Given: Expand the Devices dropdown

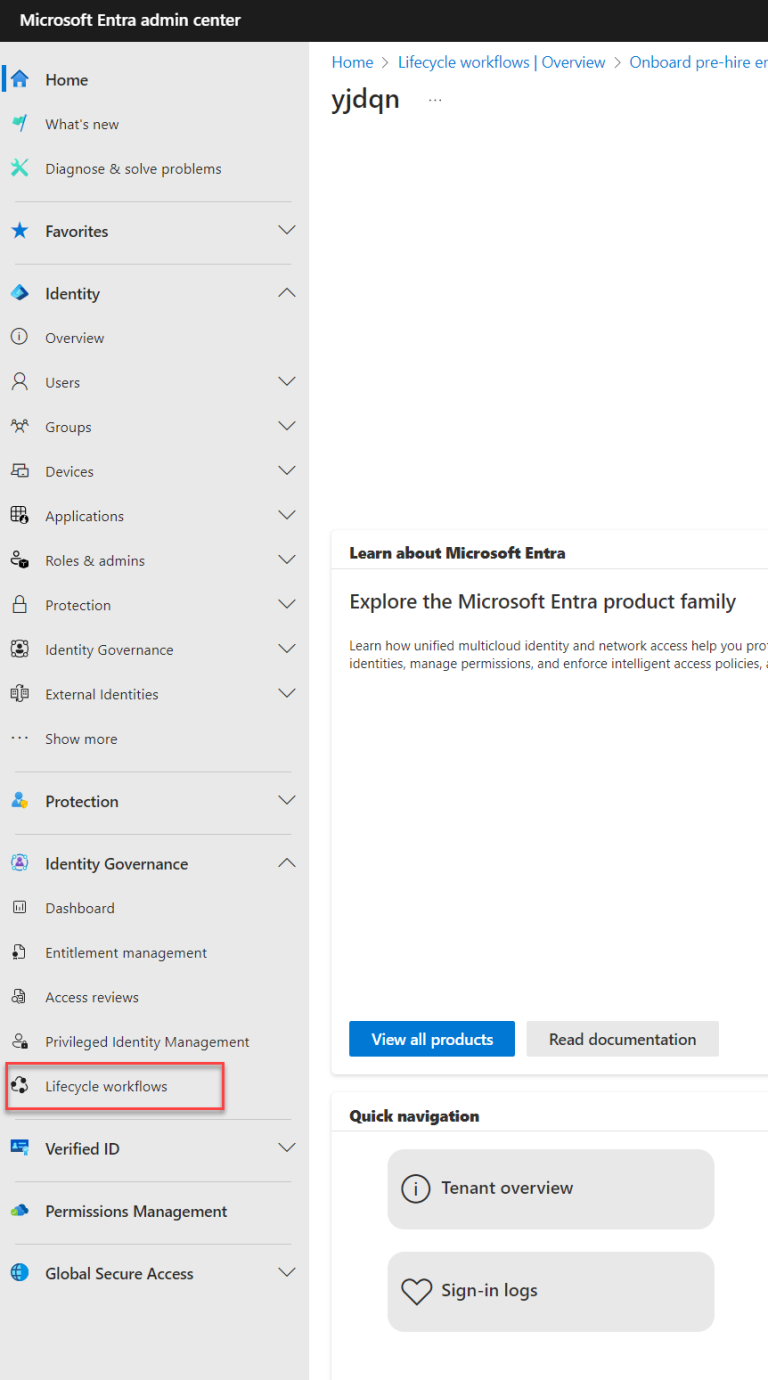Looking at the screenshot, I should pos(287,470).
